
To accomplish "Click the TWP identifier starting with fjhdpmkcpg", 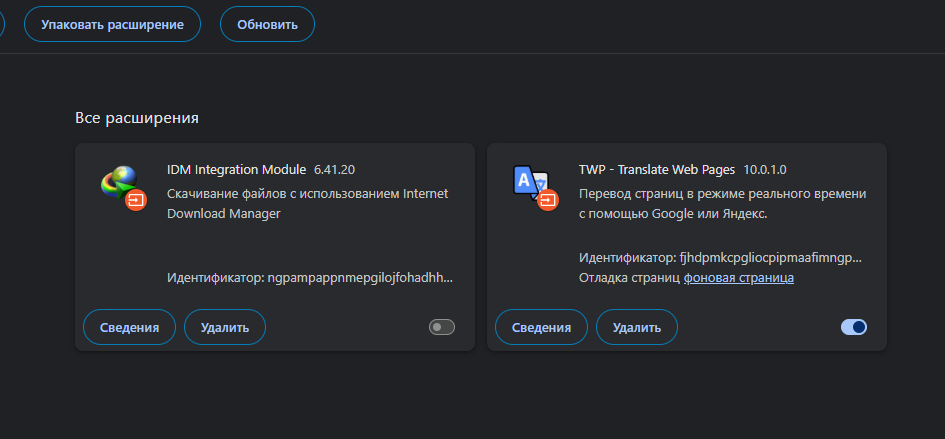I will pyautogui.click(x=720, y=258).
